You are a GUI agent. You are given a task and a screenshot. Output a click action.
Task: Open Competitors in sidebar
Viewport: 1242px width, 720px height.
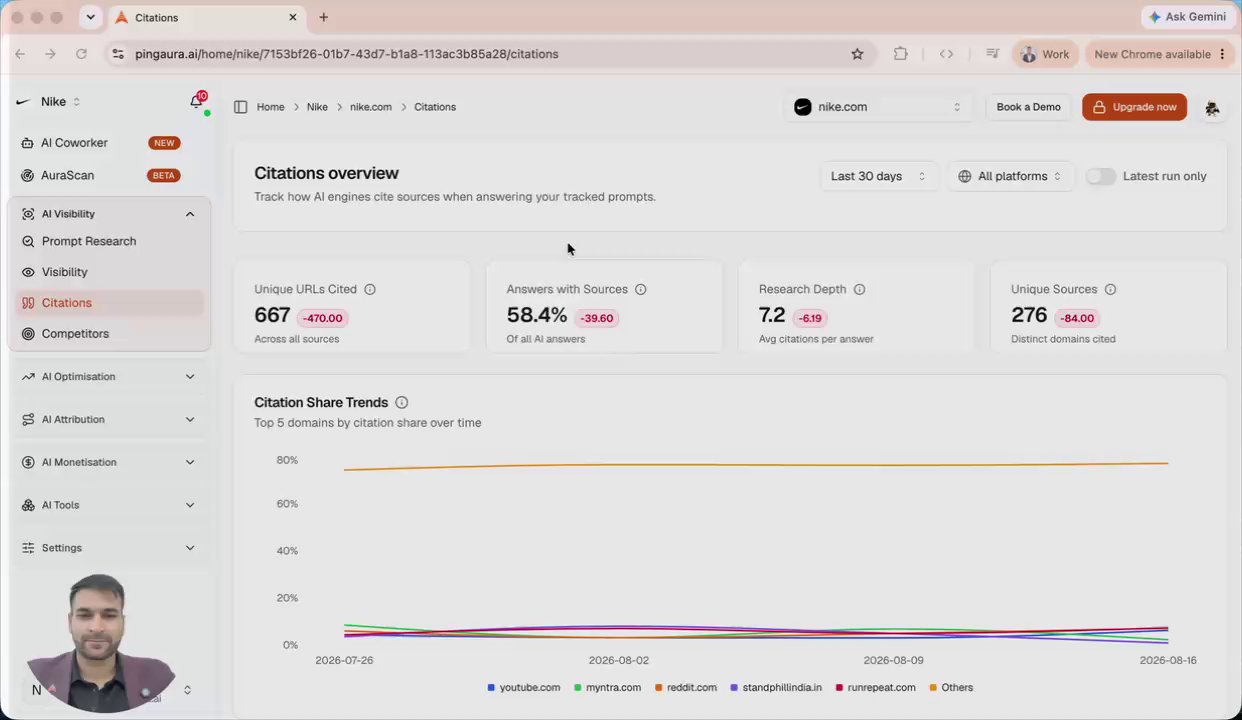108,334
